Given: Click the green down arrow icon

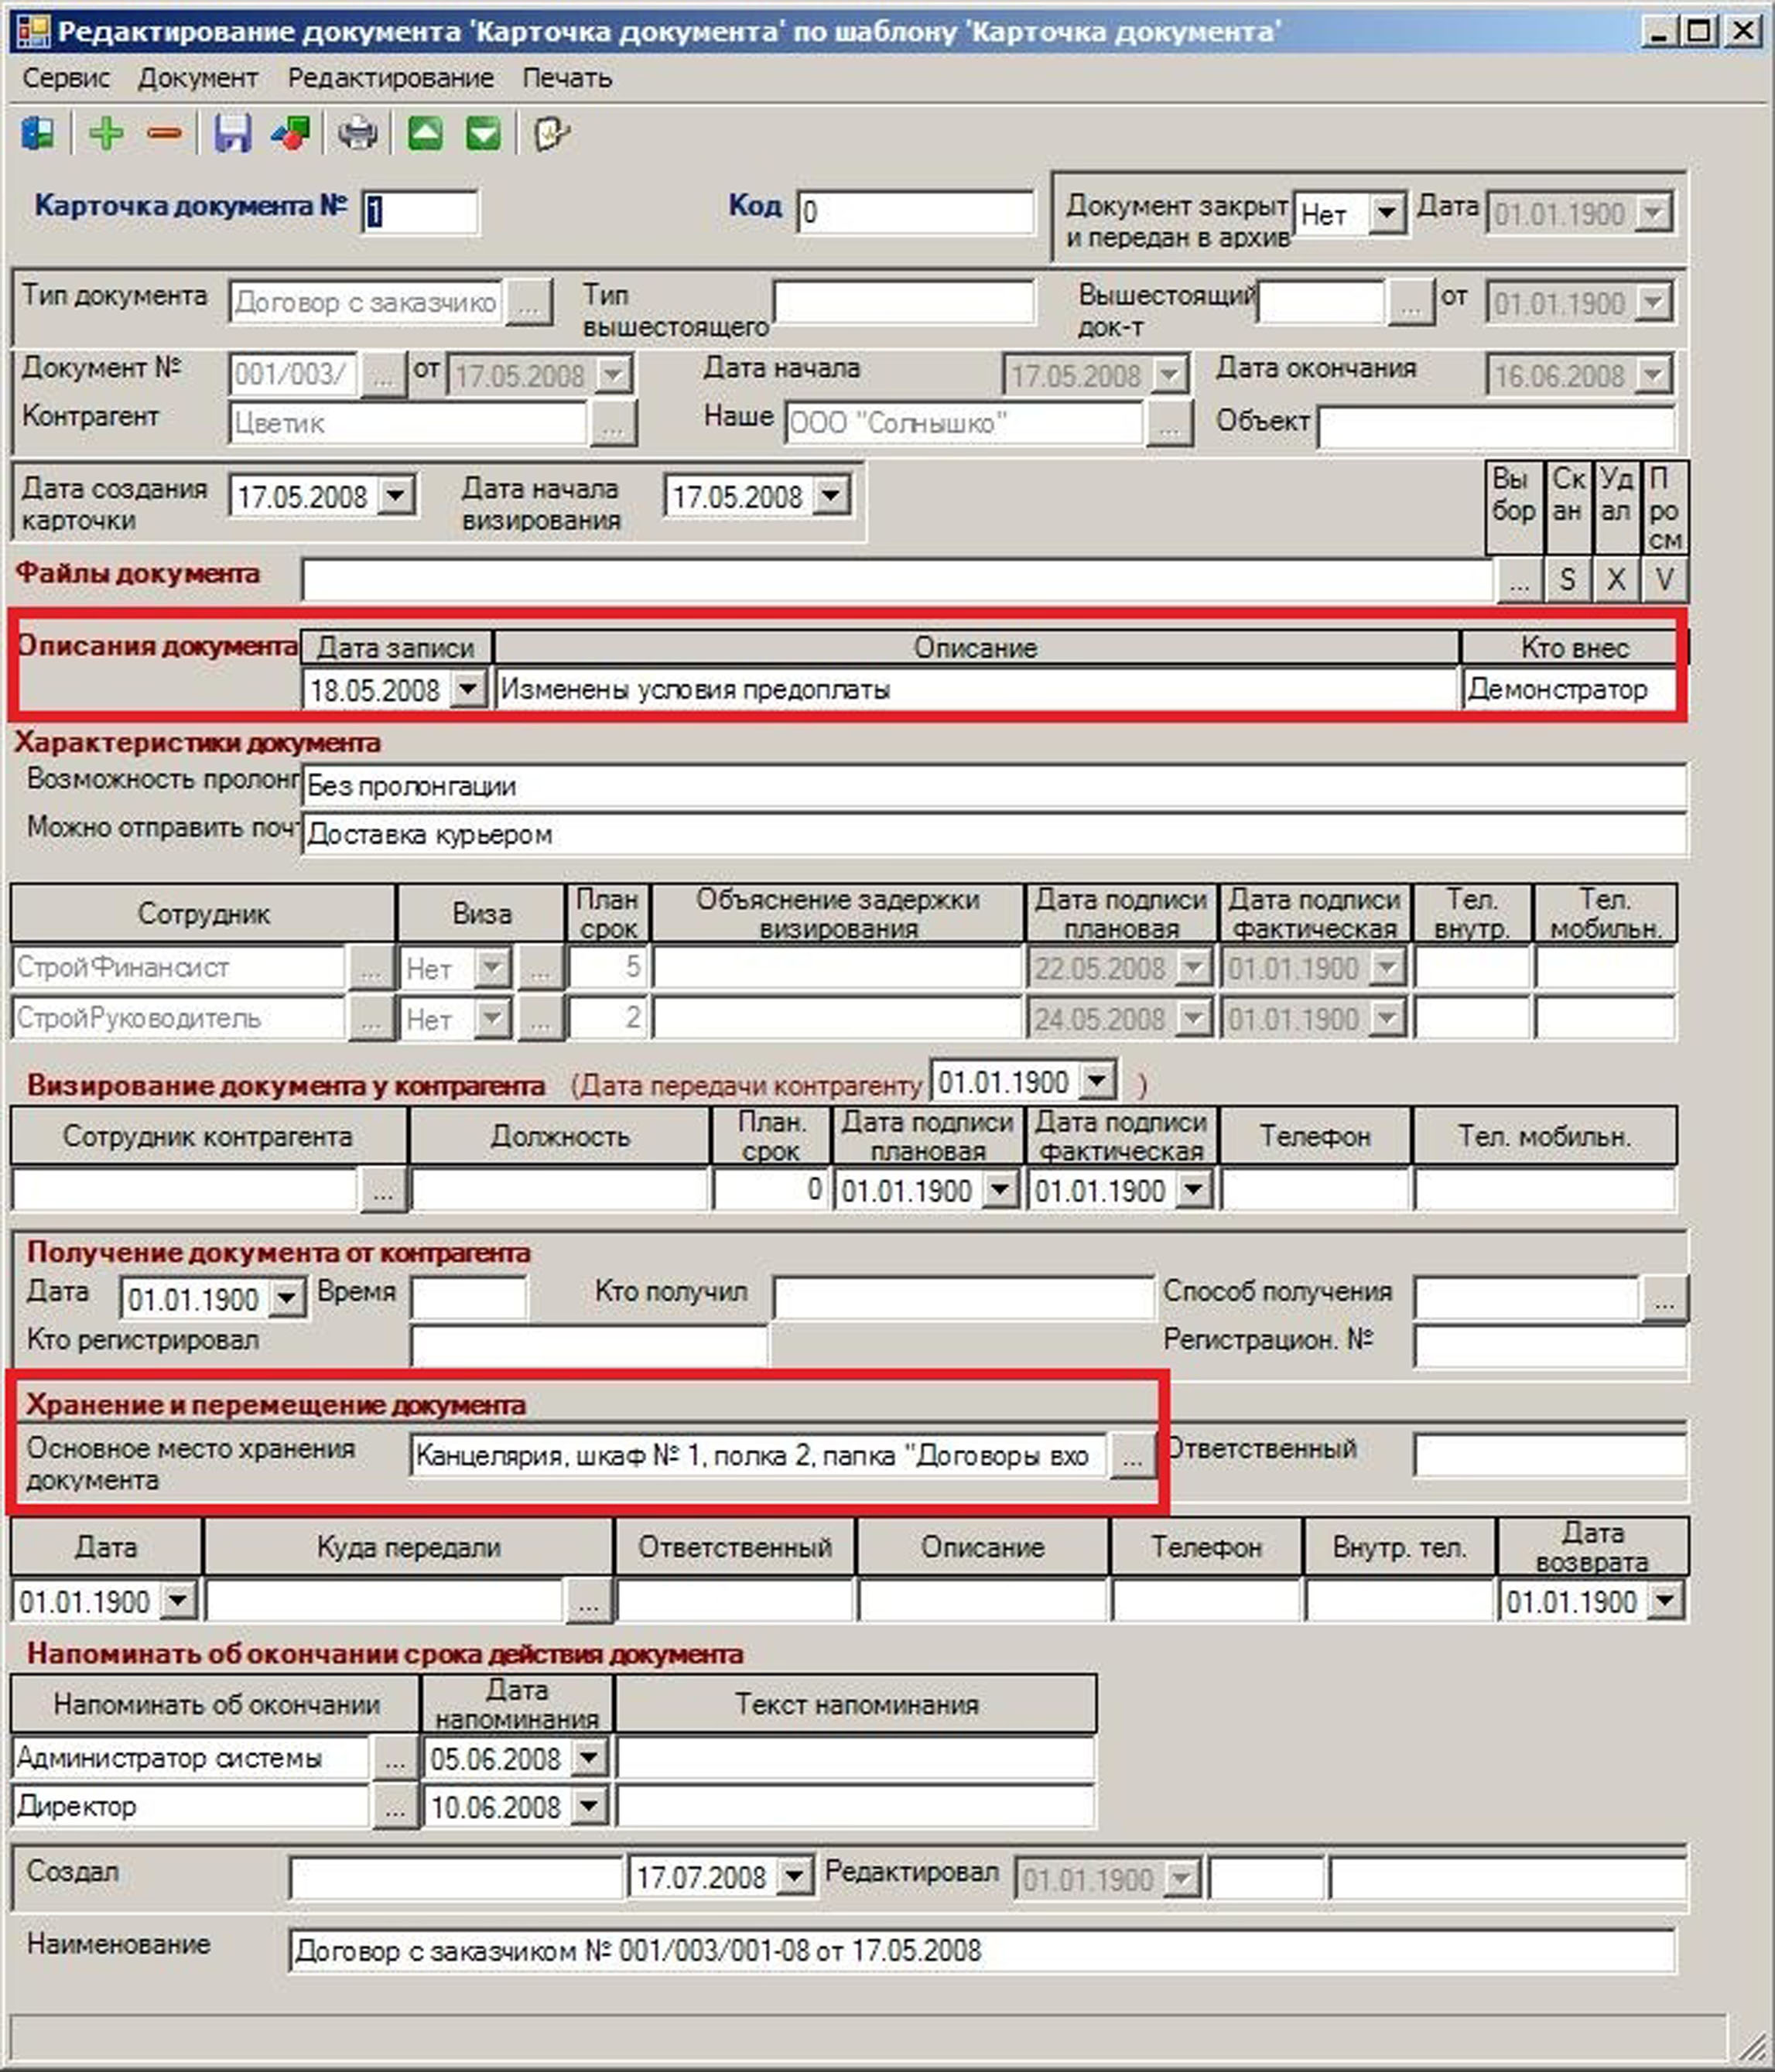Looking at the screenshot, I should [x=483, y=133].
